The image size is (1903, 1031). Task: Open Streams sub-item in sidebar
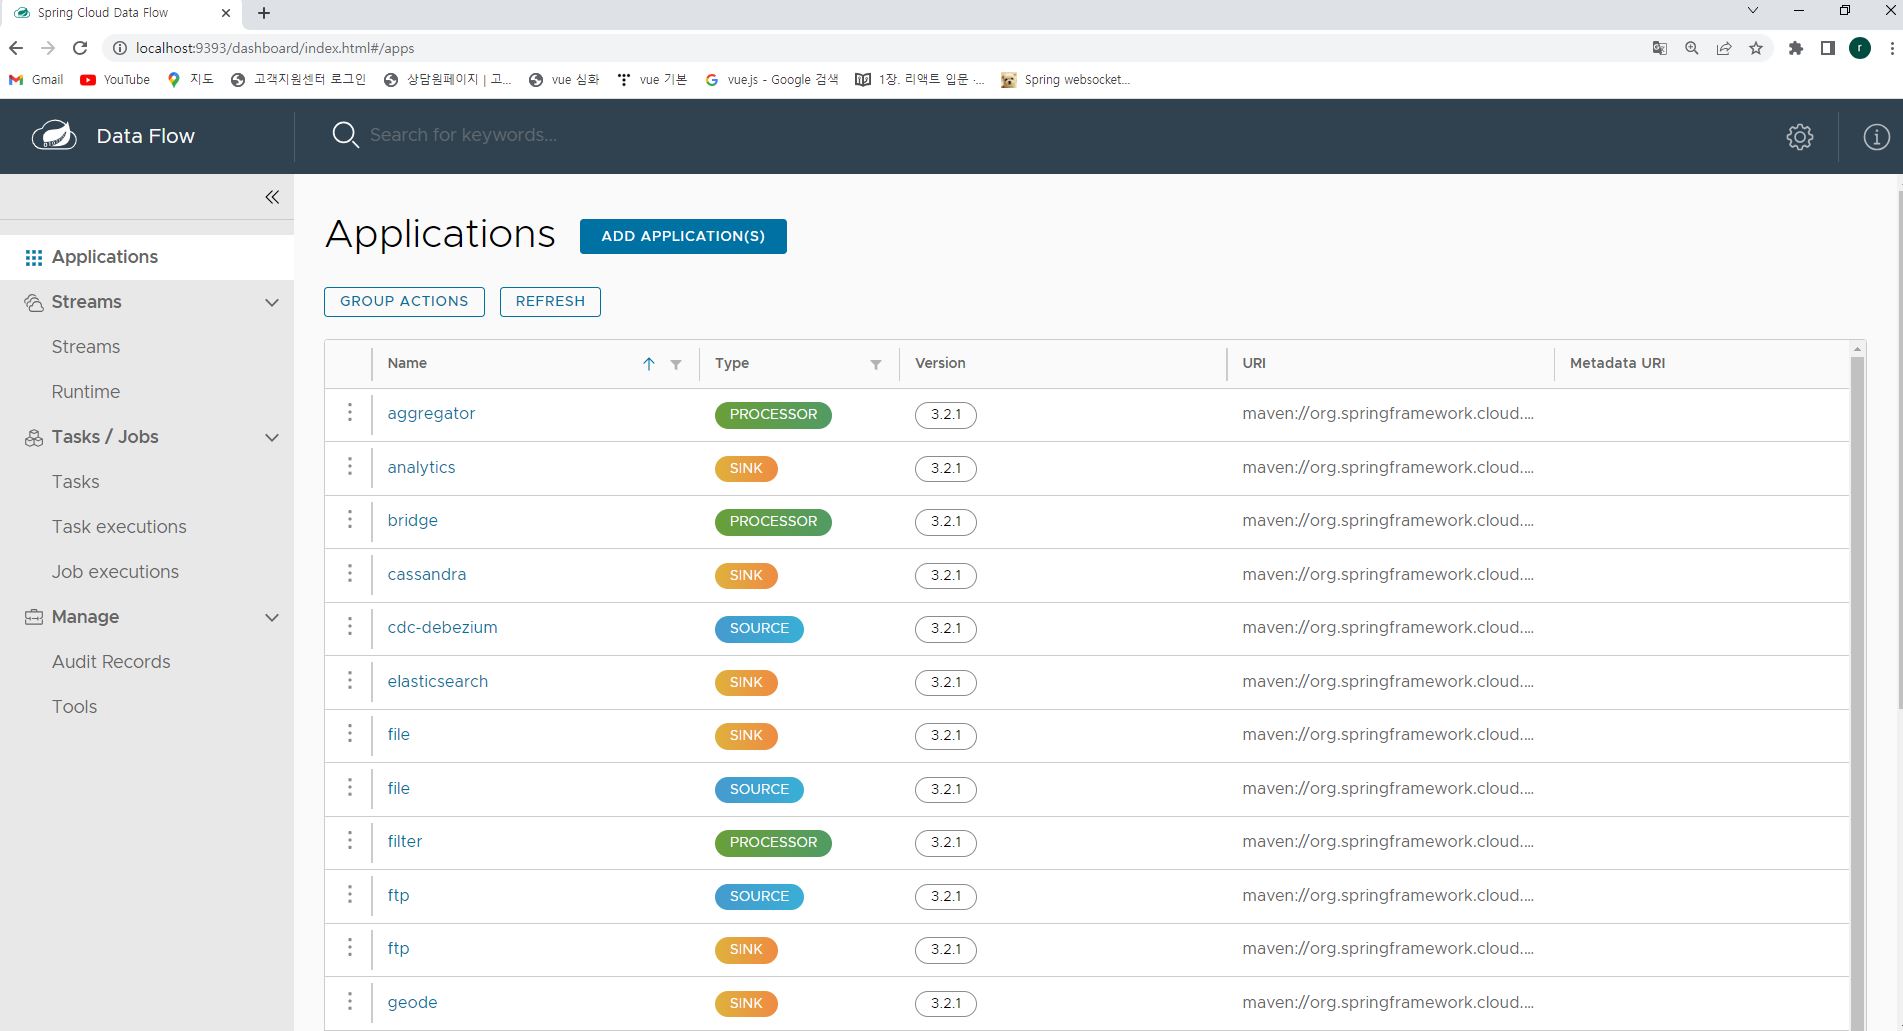click(86, 347)
